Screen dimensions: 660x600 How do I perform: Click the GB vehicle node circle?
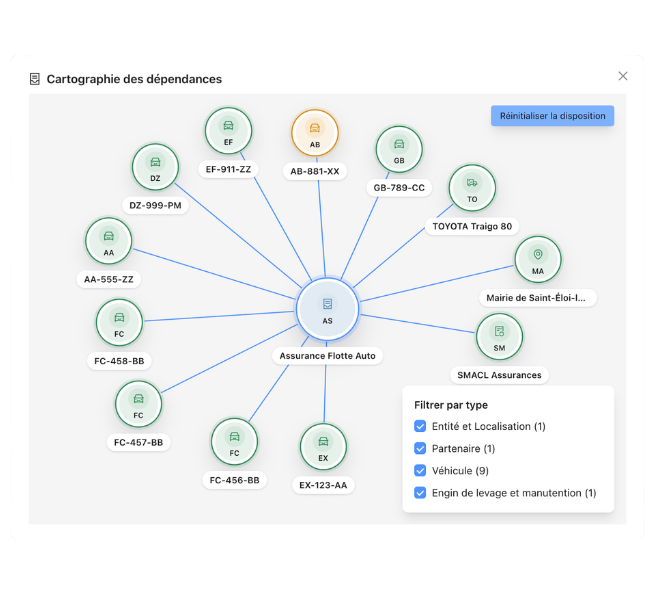[399, 149]
